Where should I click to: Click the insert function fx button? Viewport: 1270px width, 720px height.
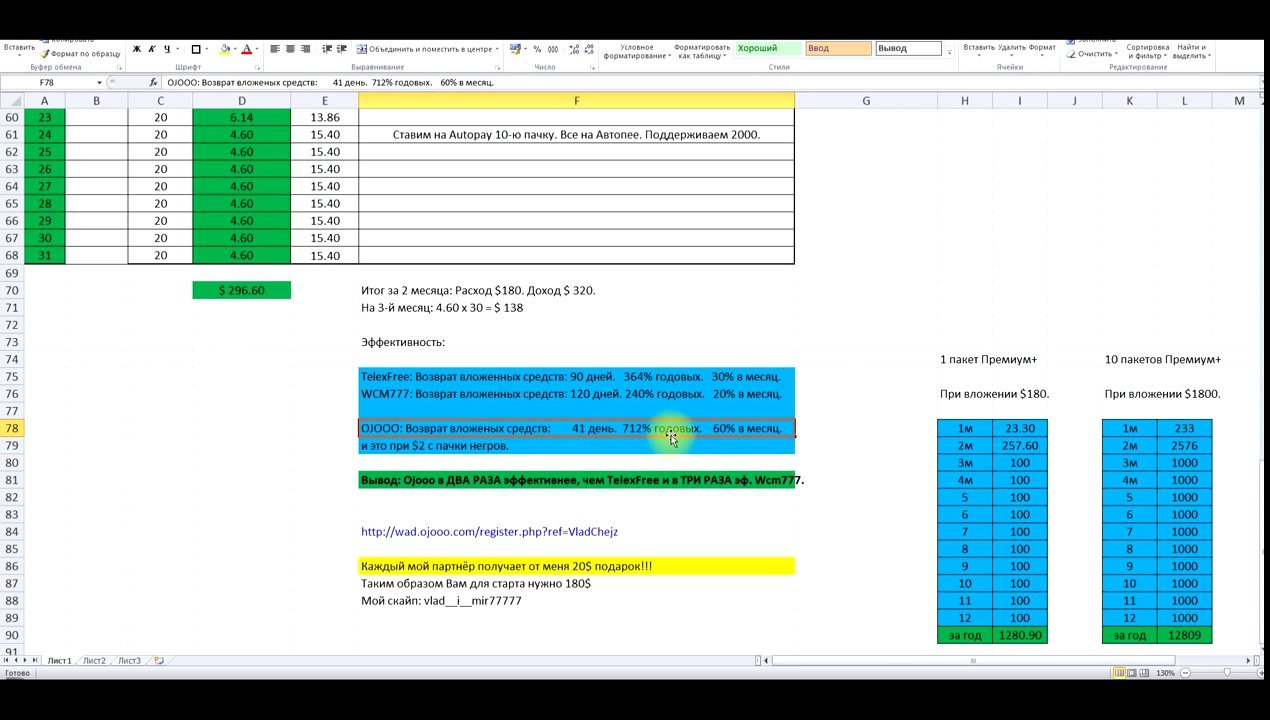153,82
